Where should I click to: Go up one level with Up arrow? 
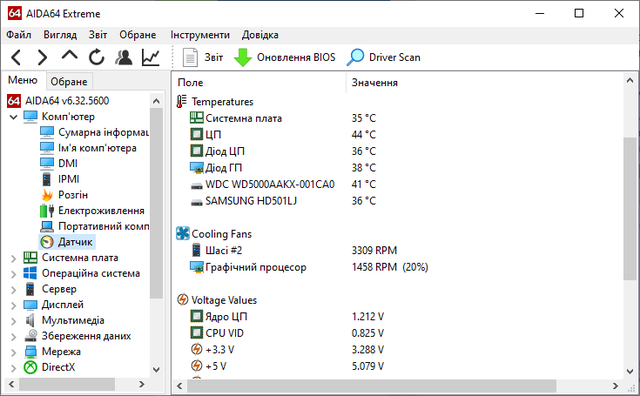(69, 55)
